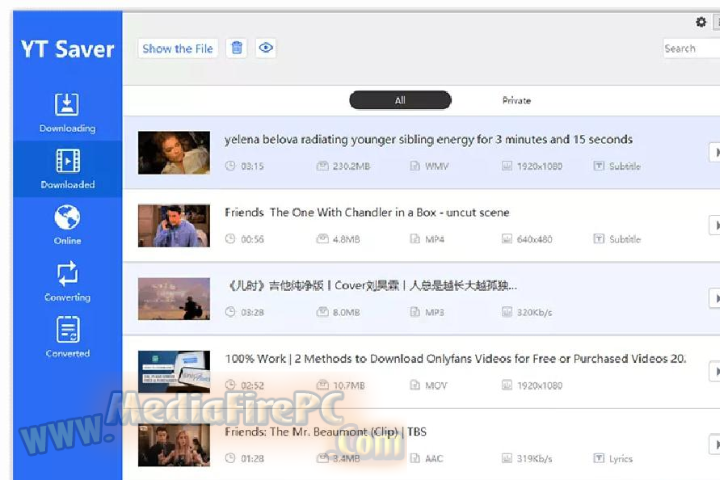Select the yelena belova video thumbnail

point(174,152)
